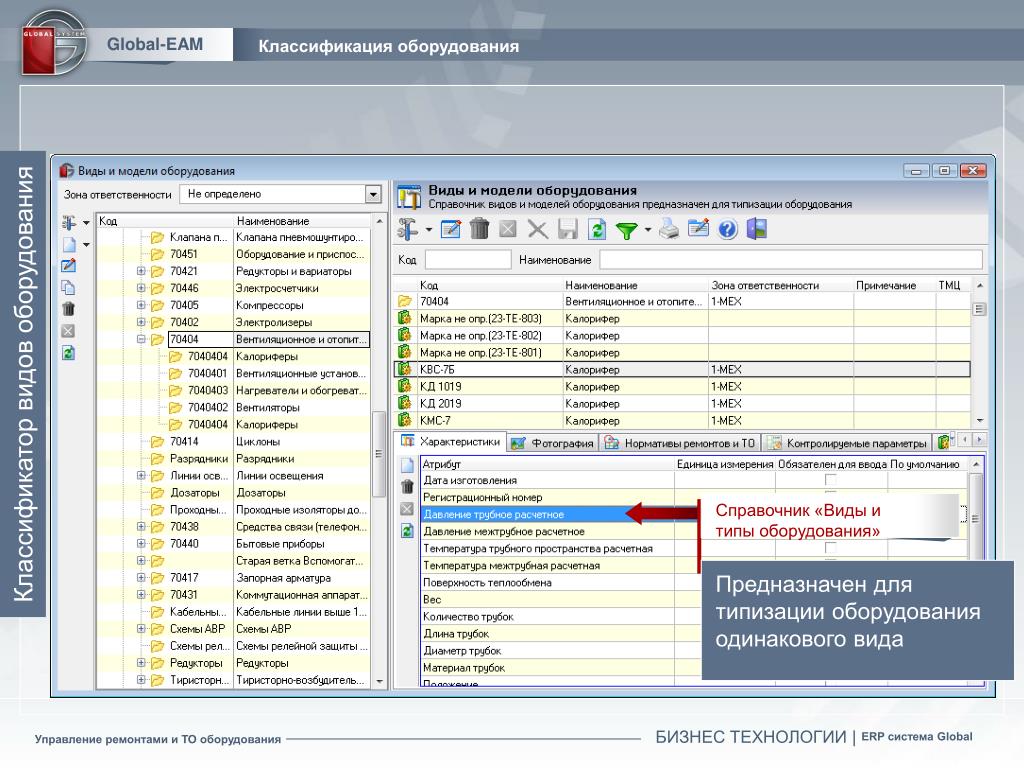Open dropdown arrow next to left new record icon
The width and height of the screenshot is (1024, 768).
pyautogui.click(x=86, y=245)
